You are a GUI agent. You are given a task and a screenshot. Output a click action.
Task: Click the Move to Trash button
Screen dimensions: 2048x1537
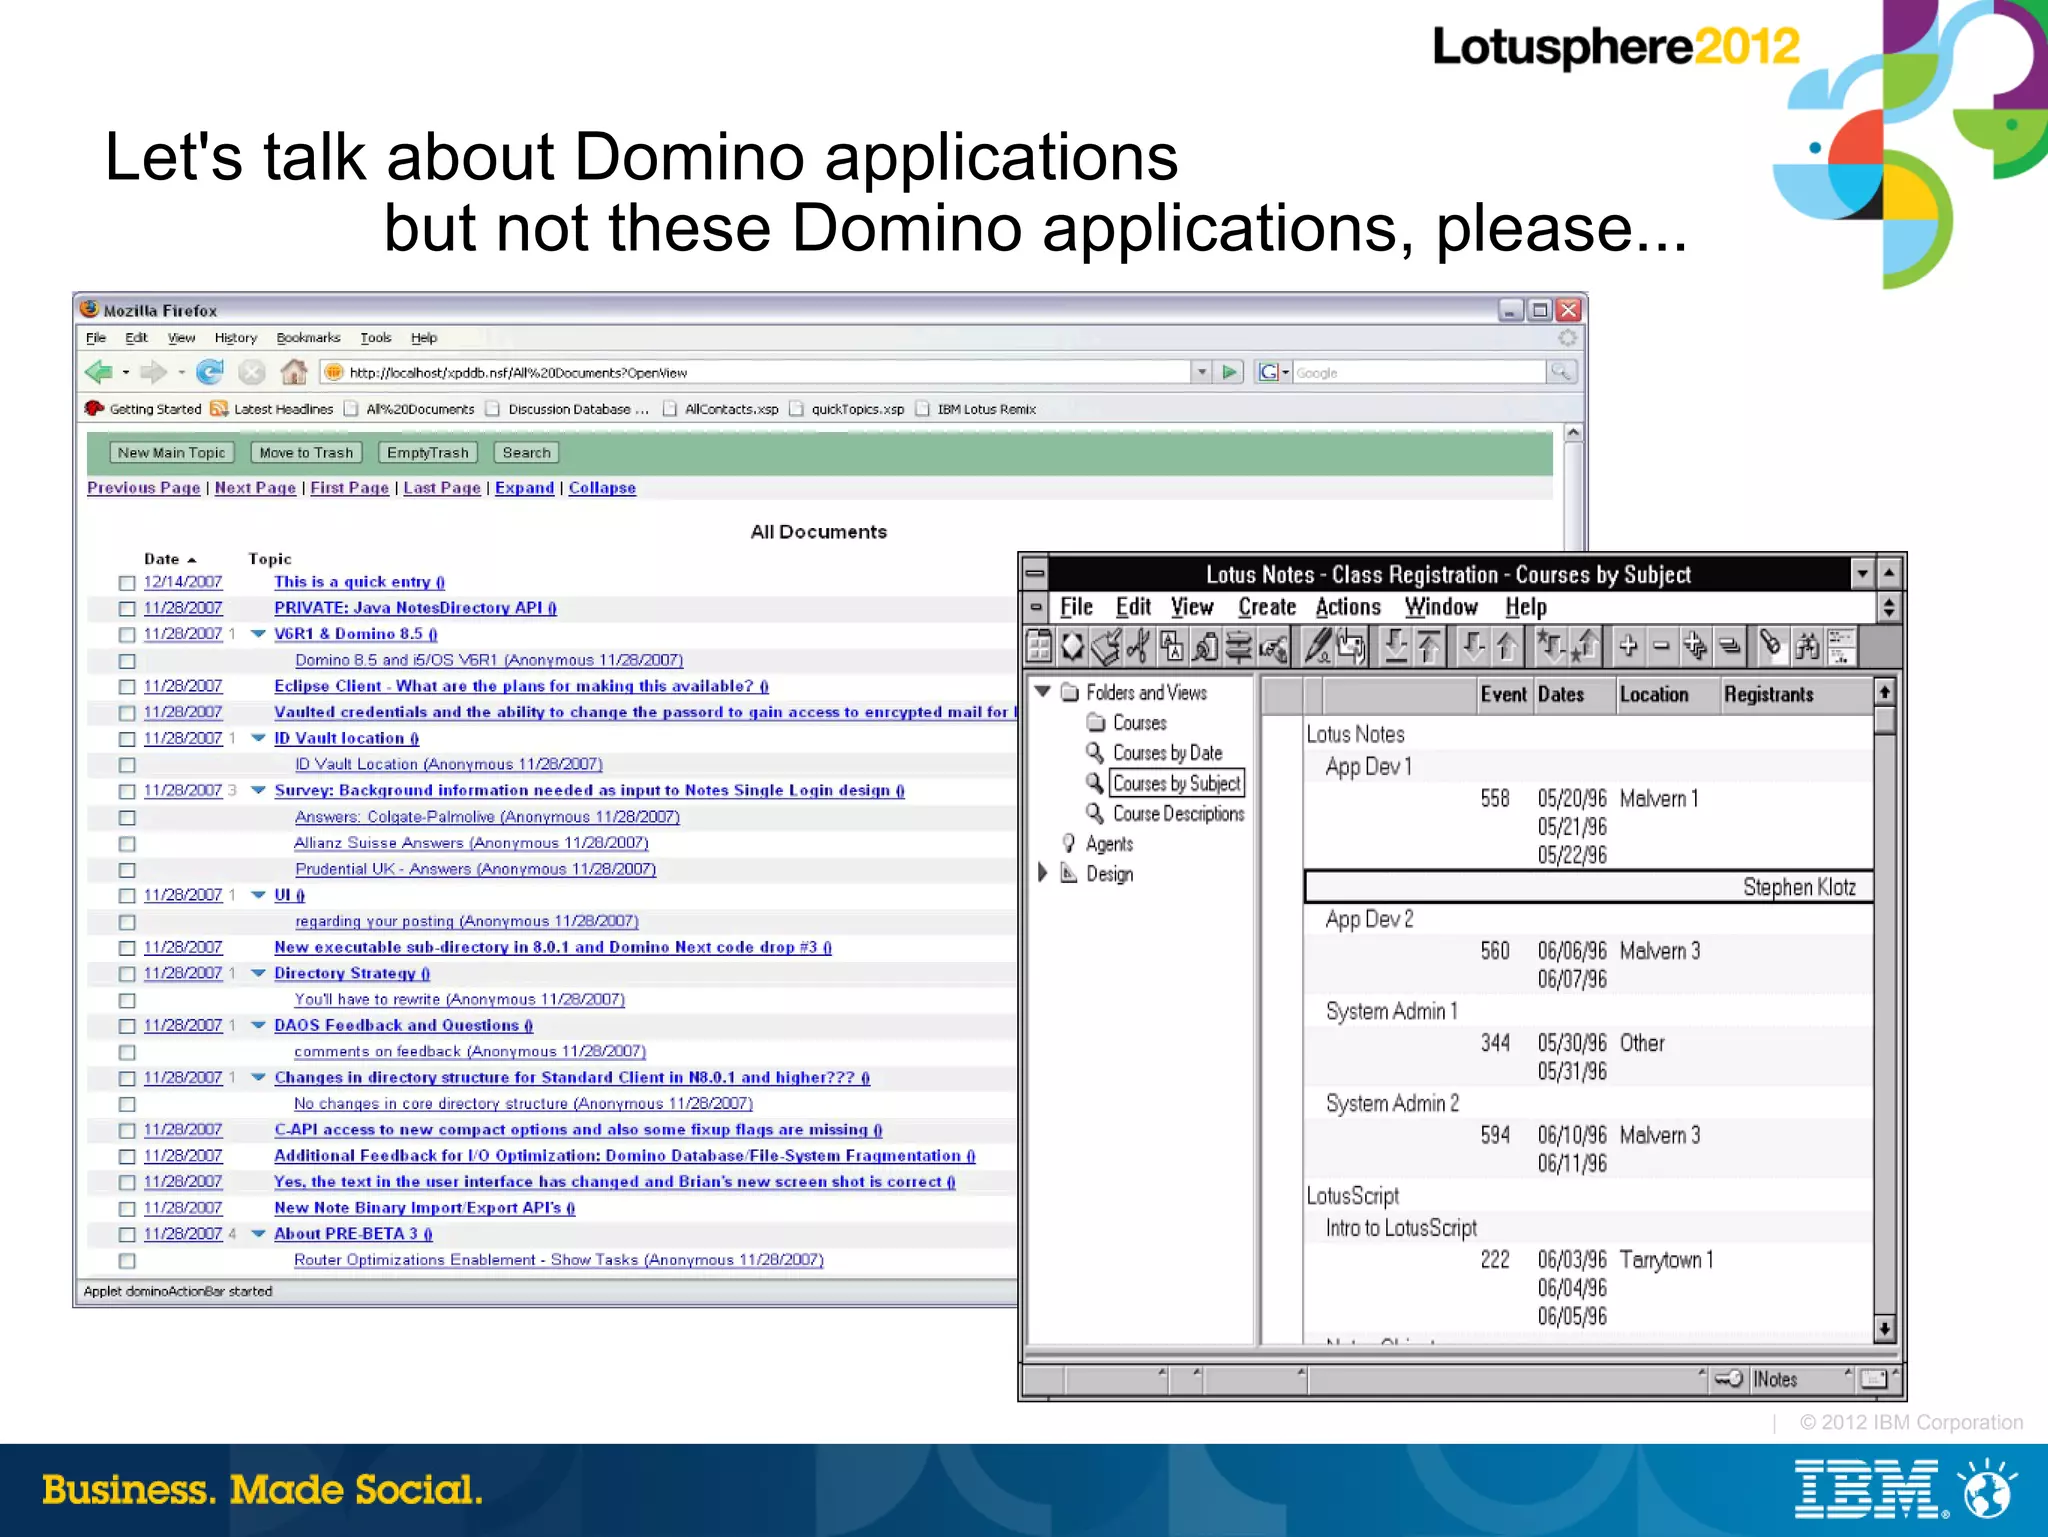coord(306,453)
